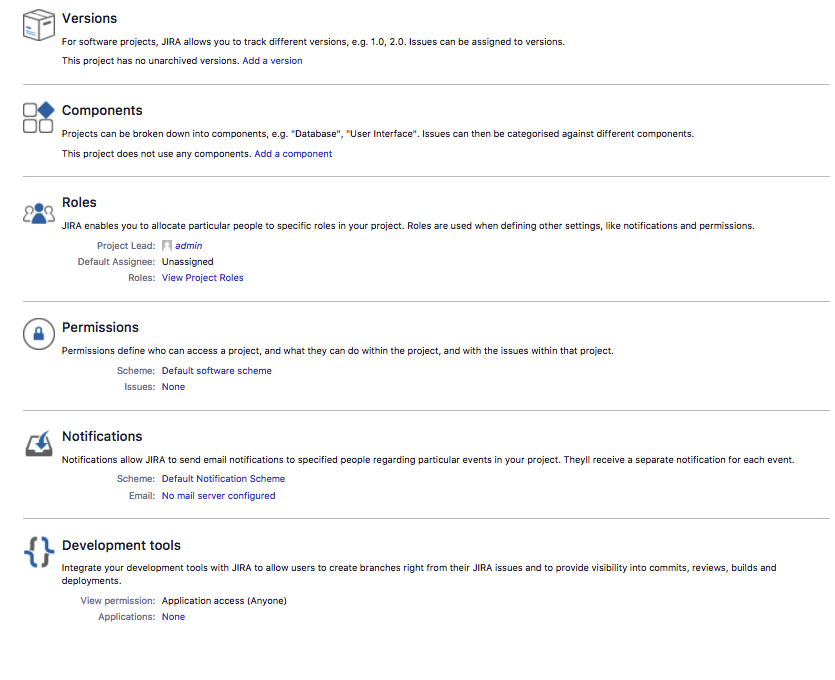Select Issues None under Permissions
Image resolution: width=835 pixels, height=680 pixels.
(x=173, y=387)
